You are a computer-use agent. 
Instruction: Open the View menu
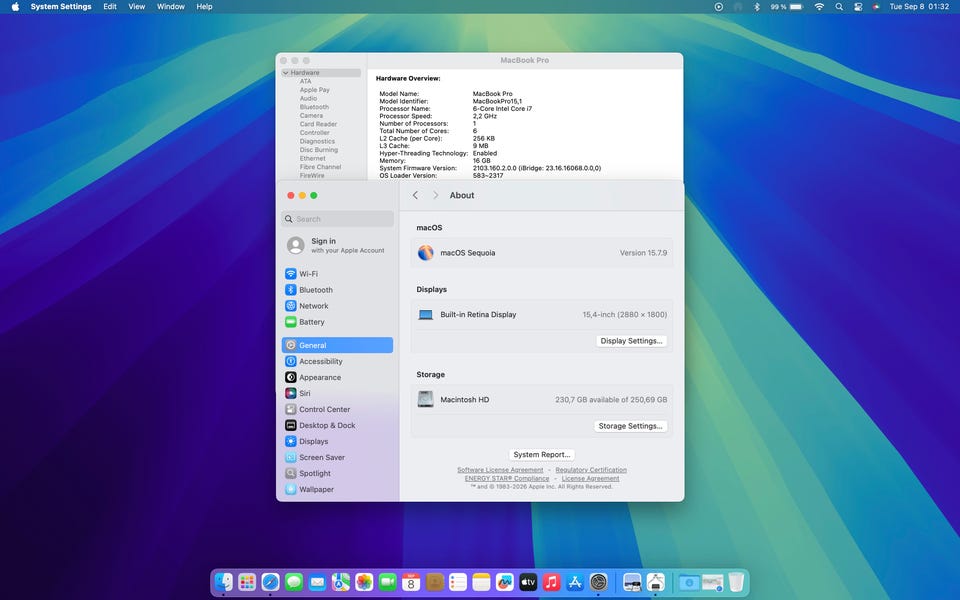coord(137,7)
